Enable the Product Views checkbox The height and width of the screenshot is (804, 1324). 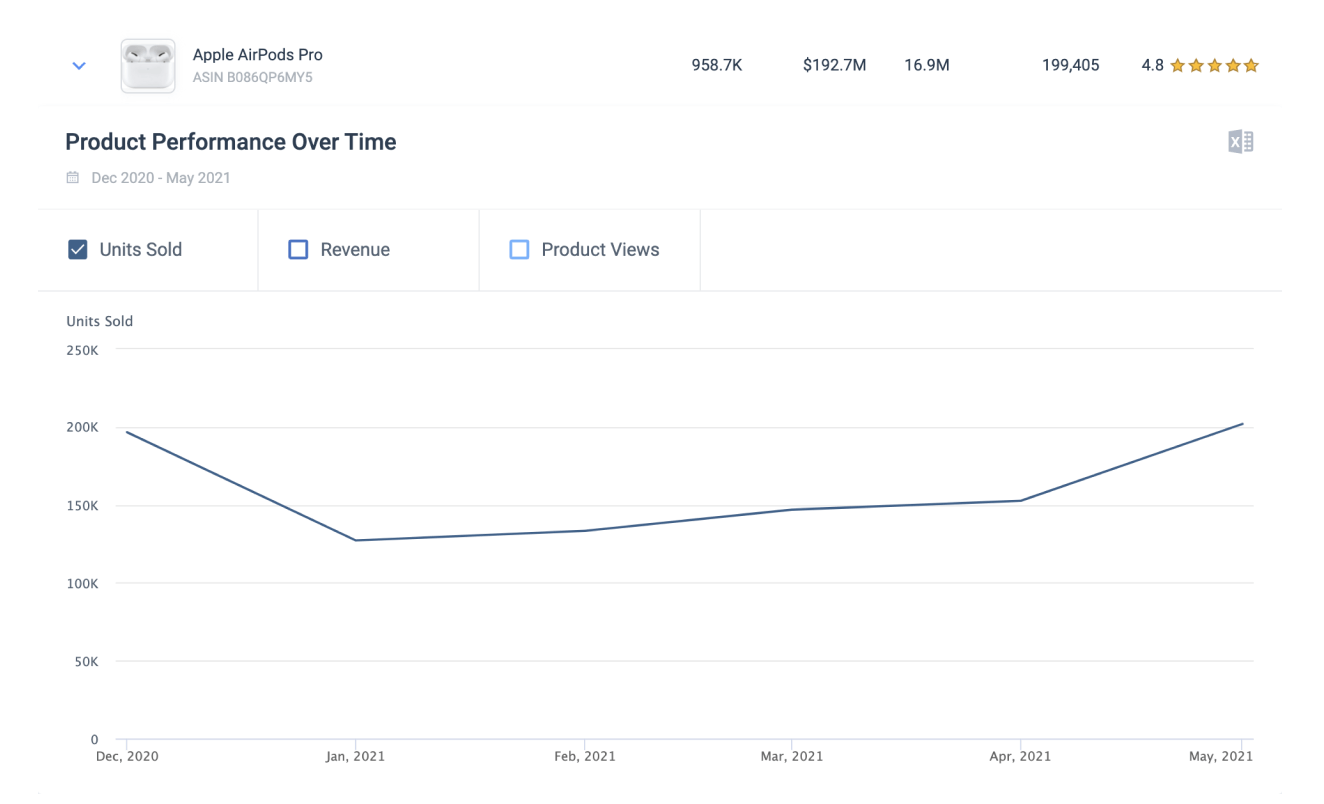(x=519, y=250)
